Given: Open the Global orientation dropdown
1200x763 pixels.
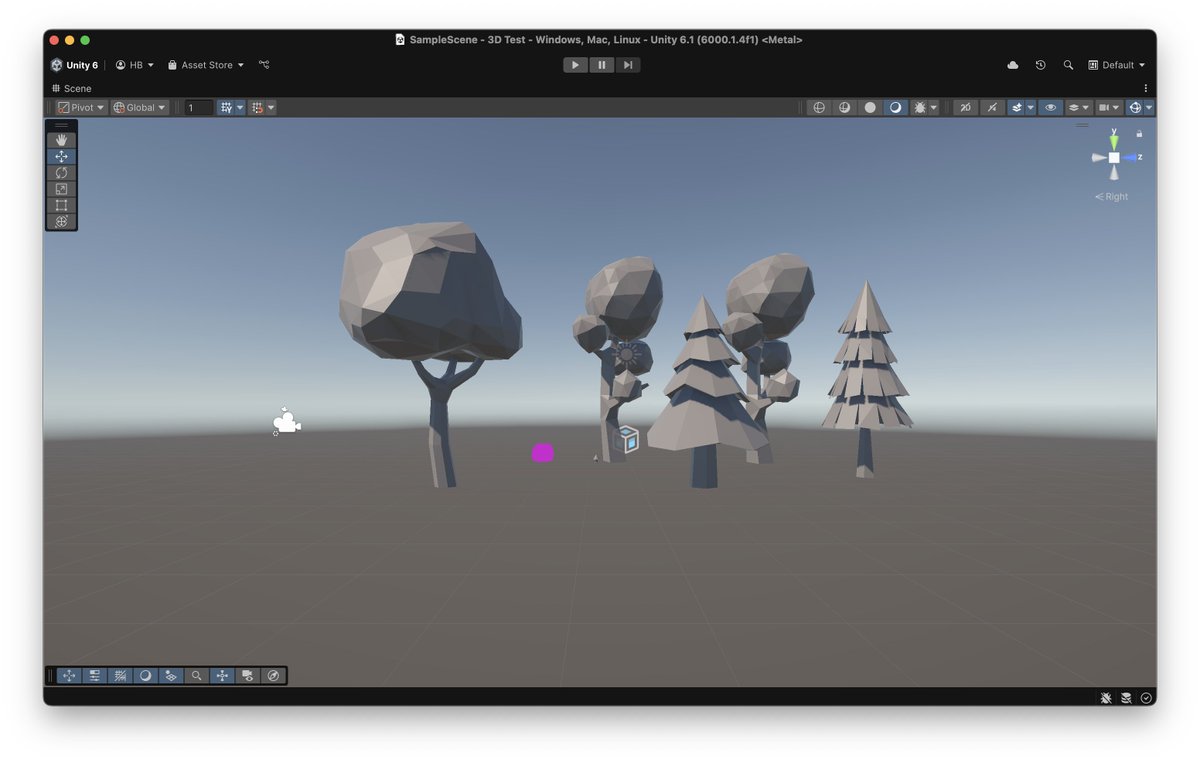Looking at the screenshot, I should pyautogui.click(x=138, y=107).
